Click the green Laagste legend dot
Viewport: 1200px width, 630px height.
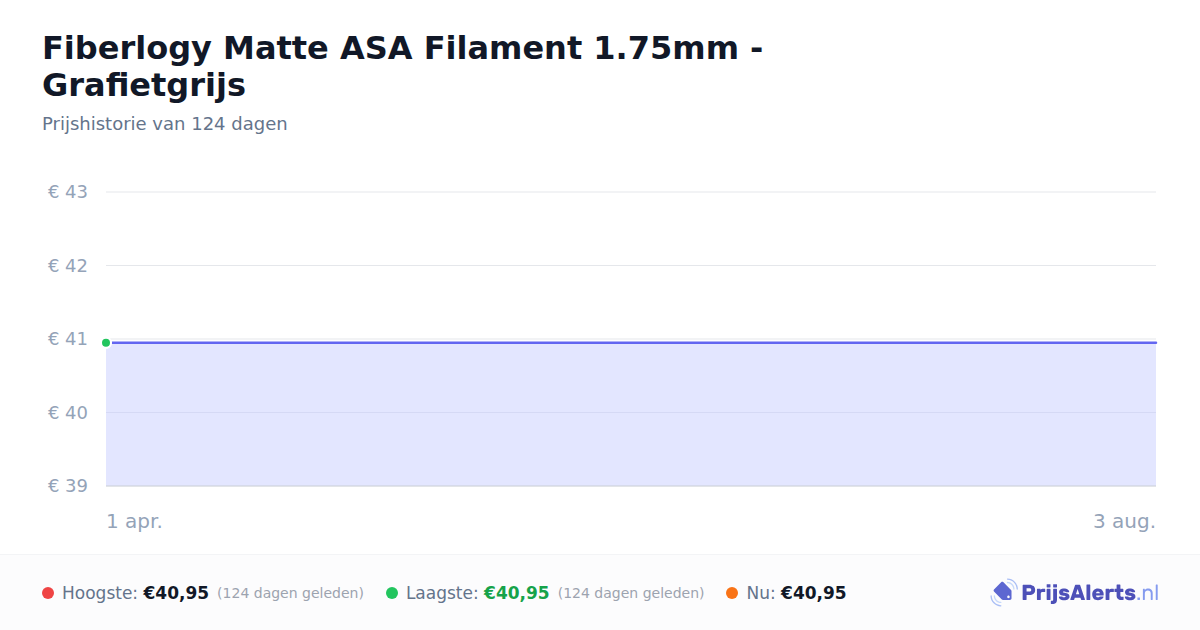[392, 593]
